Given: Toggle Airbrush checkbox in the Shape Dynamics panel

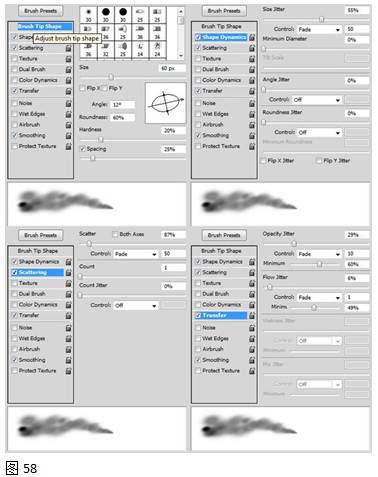Looking at the screenshot, I should click(198, 125).
